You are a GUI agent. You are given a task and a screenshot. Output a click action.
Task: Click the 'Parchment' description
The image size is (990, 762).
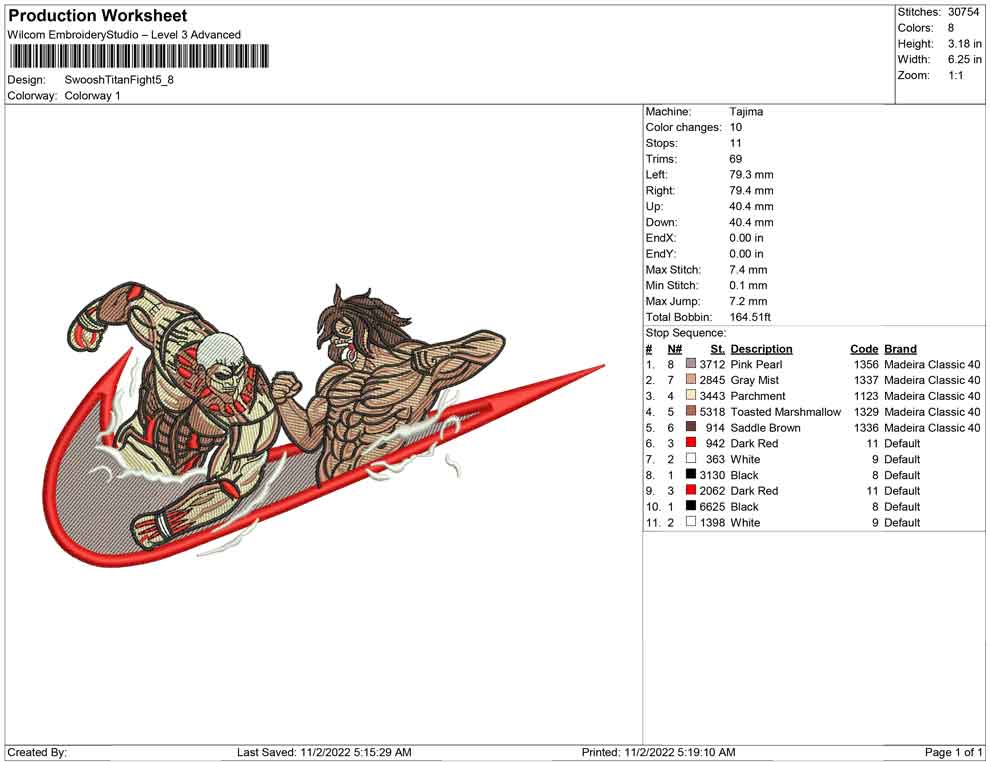click(758, 396)
